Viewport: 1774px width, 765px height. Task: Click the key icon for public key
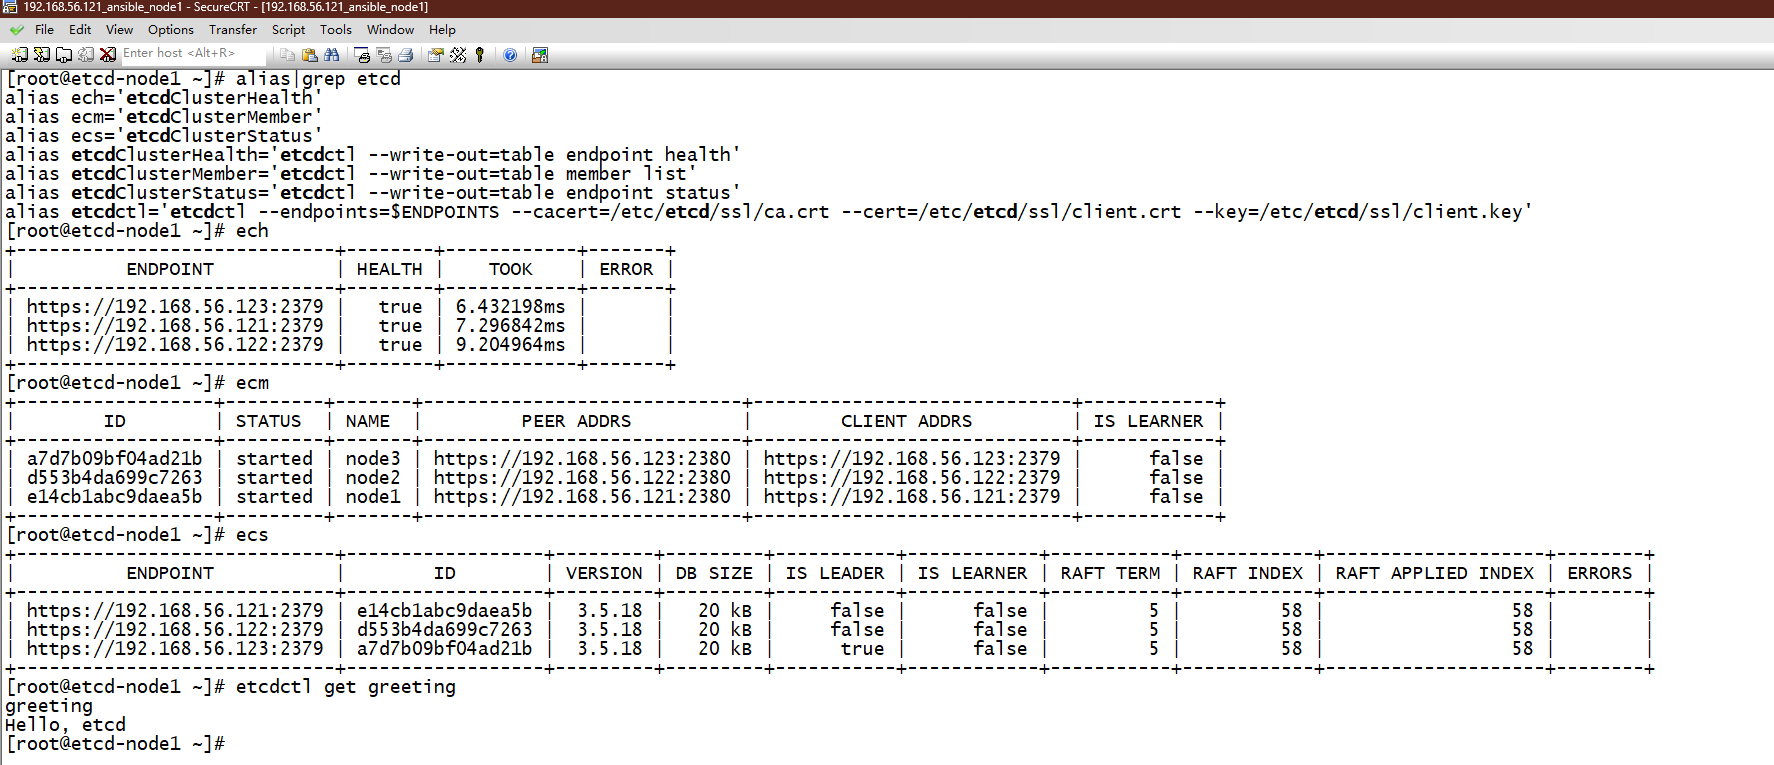[480, 55]
